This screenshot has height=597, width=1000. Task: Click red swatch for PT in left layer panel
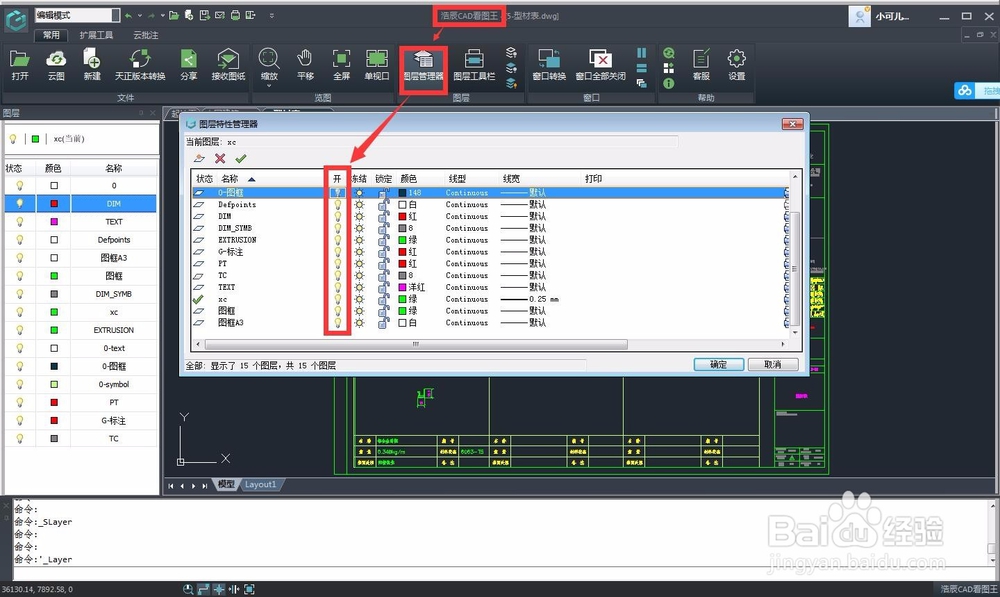pyautogui.click(x=54, y=402)
